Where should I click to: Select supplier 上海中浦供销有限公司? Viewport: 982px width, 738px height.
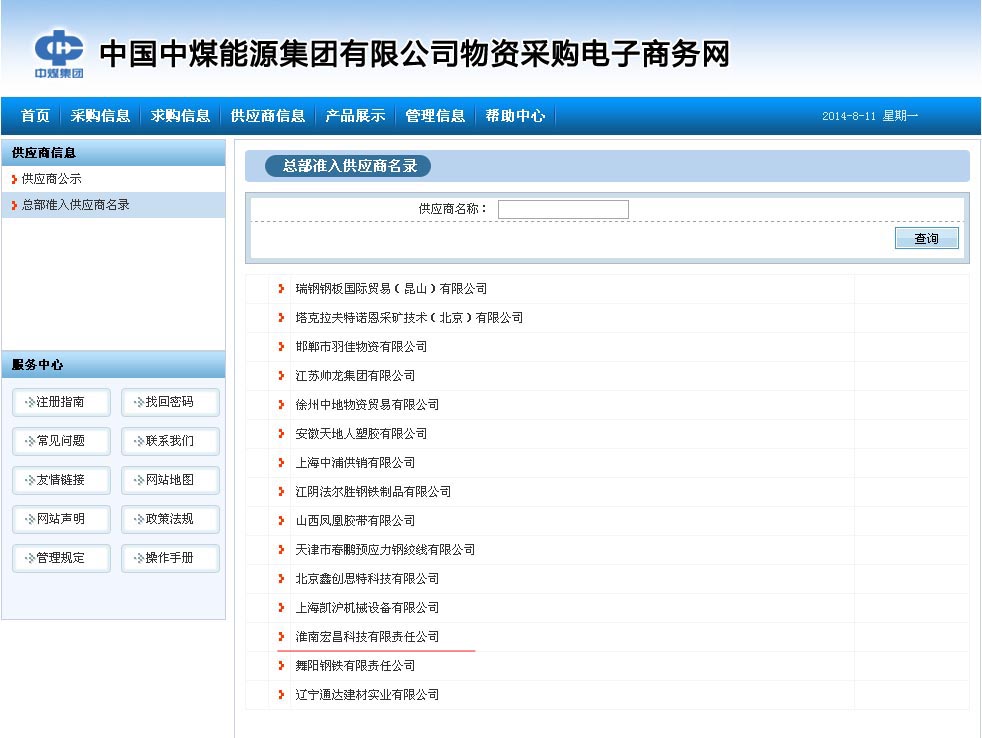(x=355, y=463)
